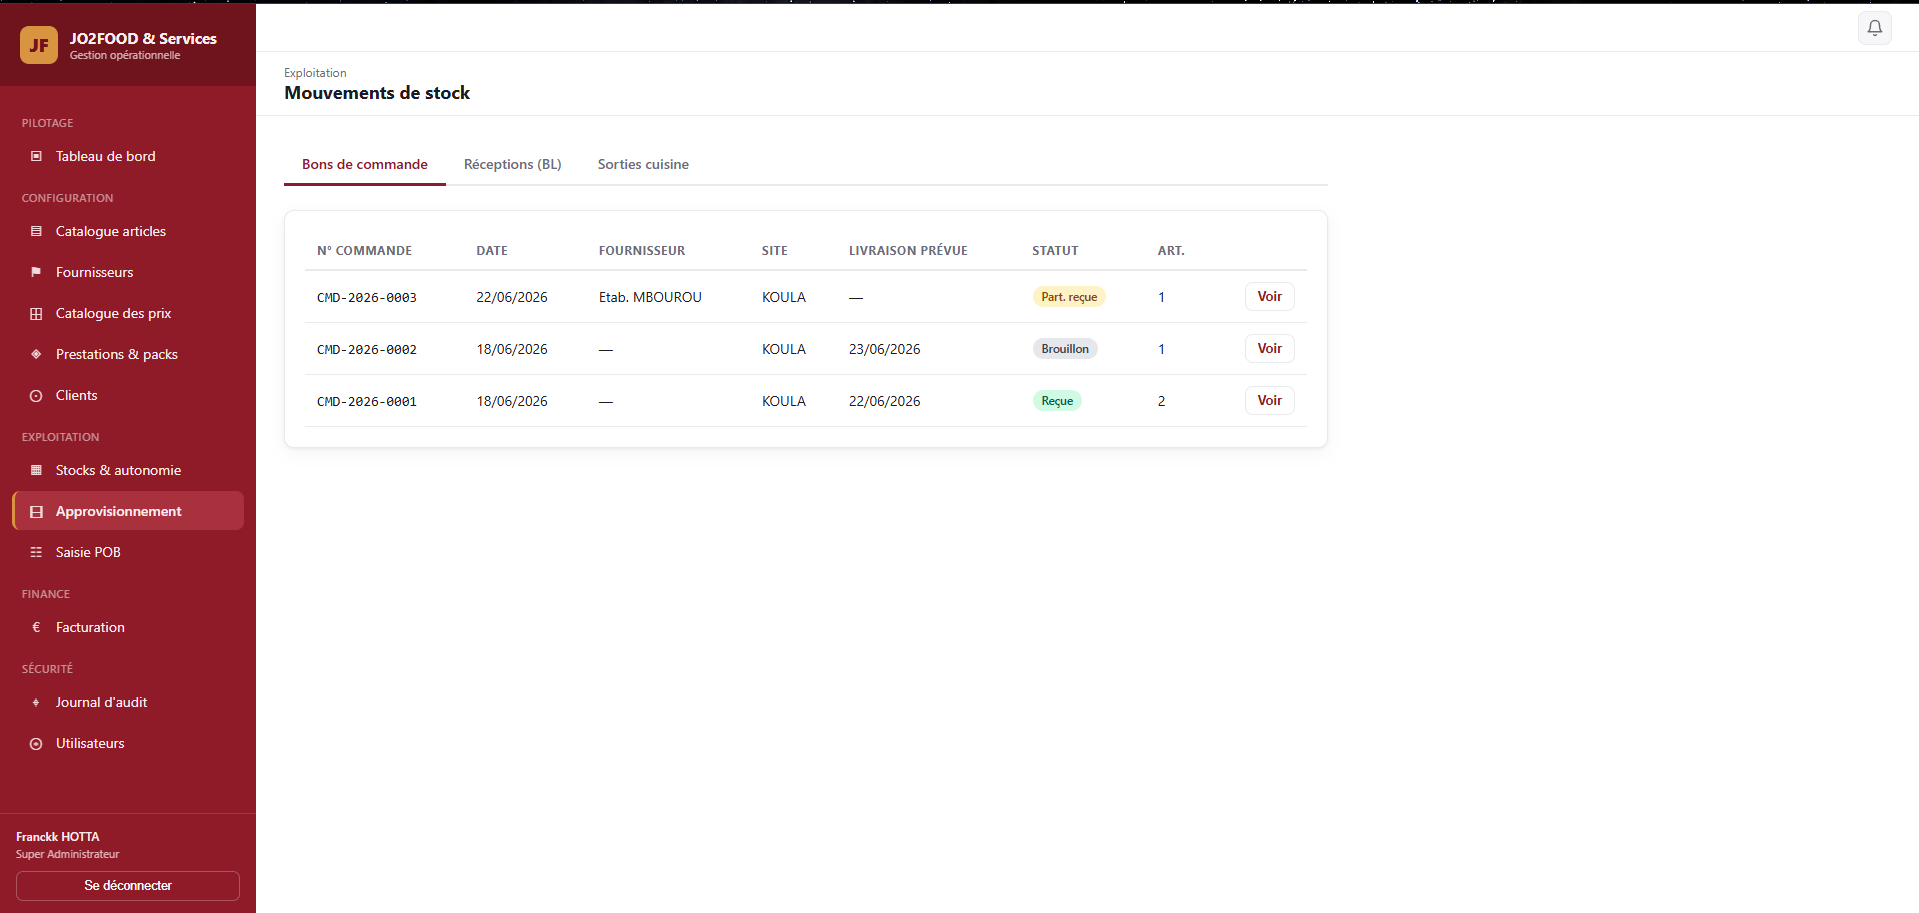Open order CMD-2026-0001 via Voir
1919x913 pixels.
[1269, 400]
